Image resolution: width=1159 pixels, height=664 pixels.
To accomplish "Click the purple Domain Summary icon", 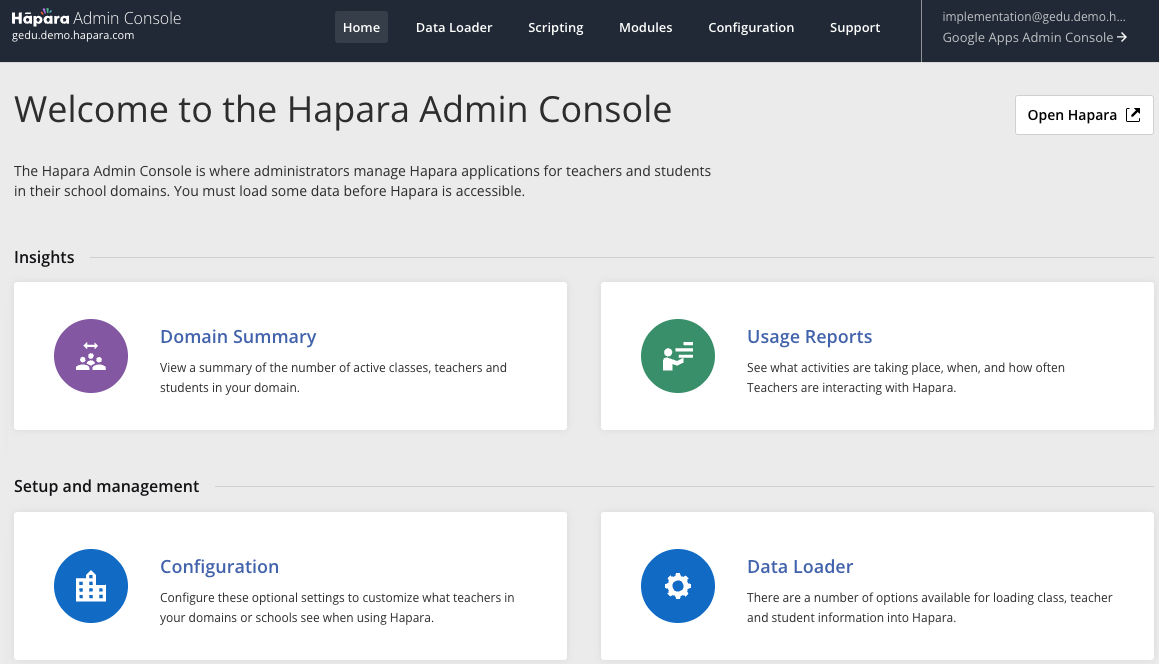I will tap(91, 356).
